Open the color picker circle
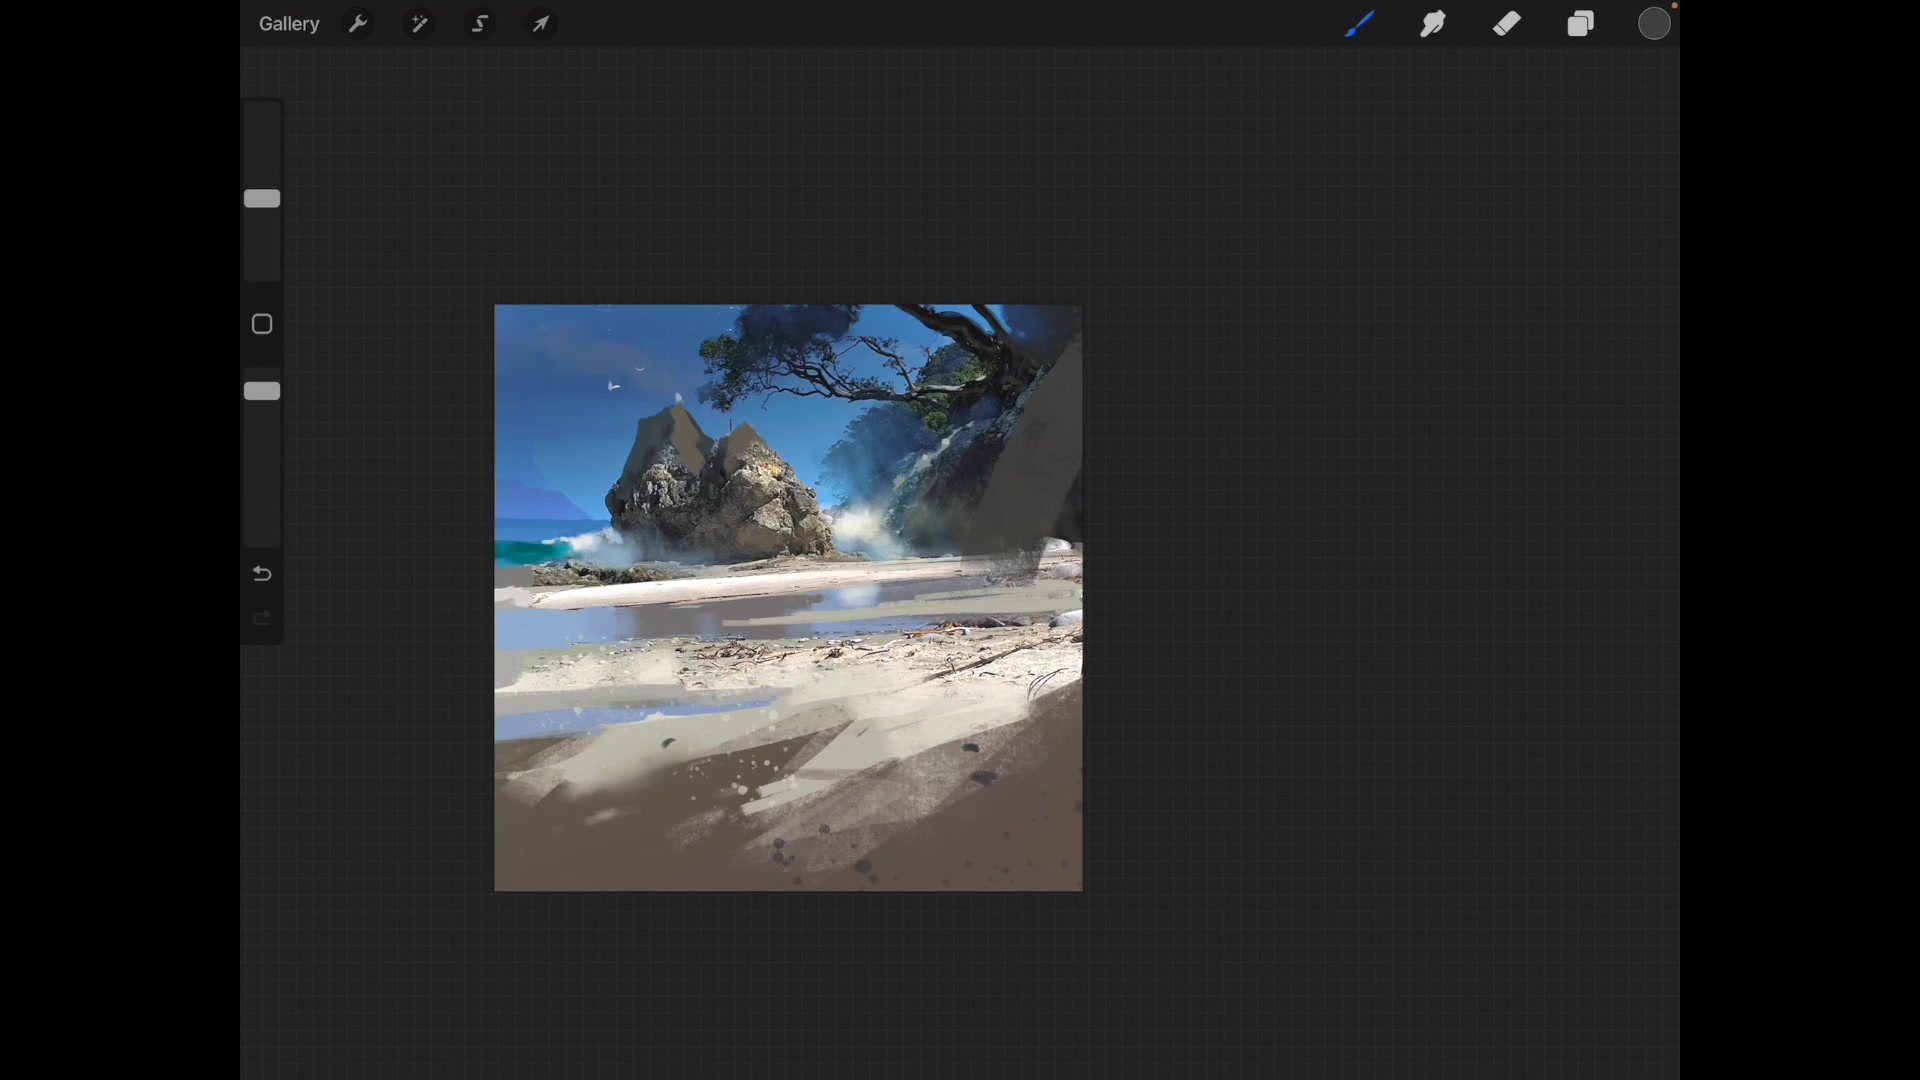The image size is (1920, 1080). pyautogui.click(x=1656, y=24)
